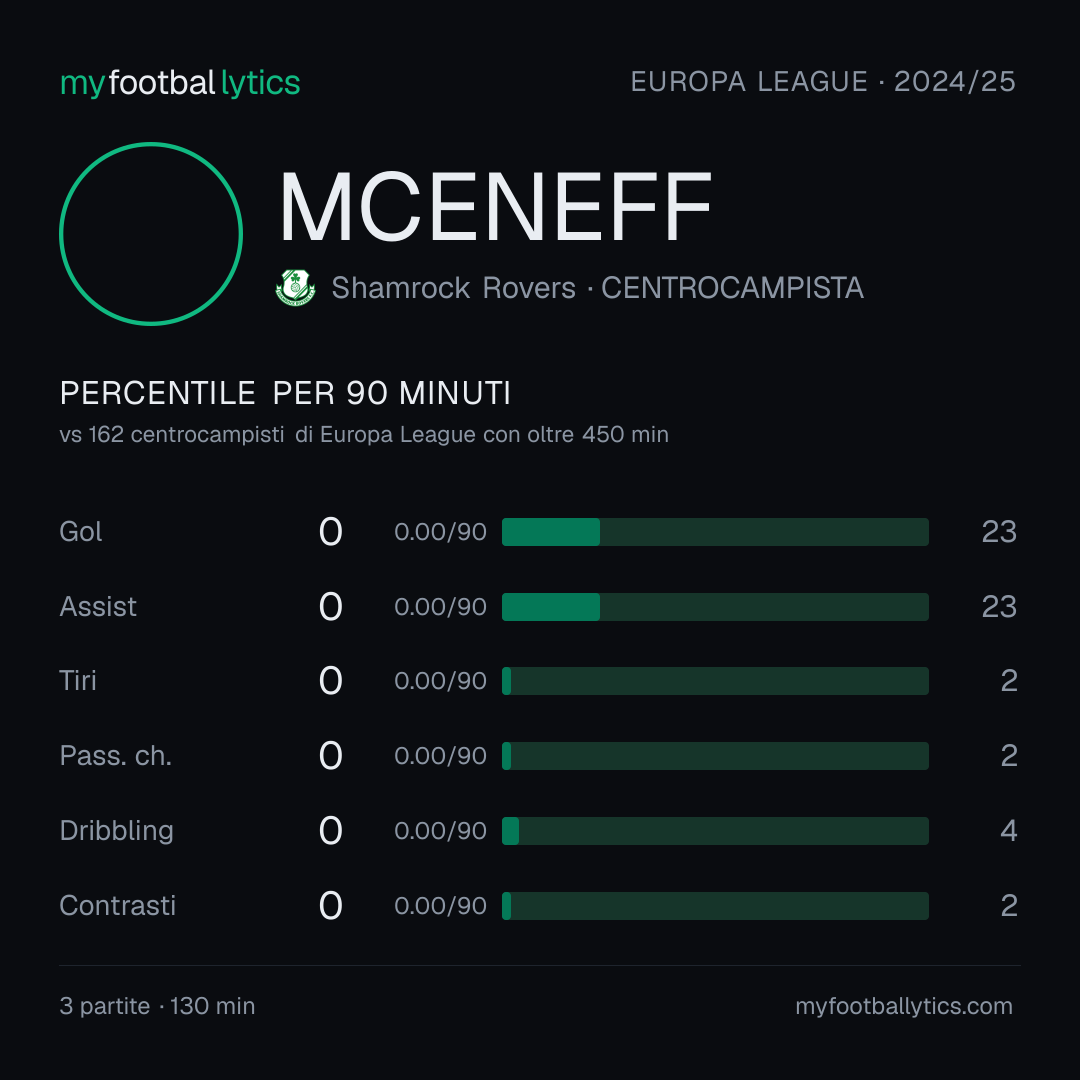The height and width of the screenshot is (1080, 1080).
Task: Select the Dribbling percentile bar
Action: click(715, 831)
